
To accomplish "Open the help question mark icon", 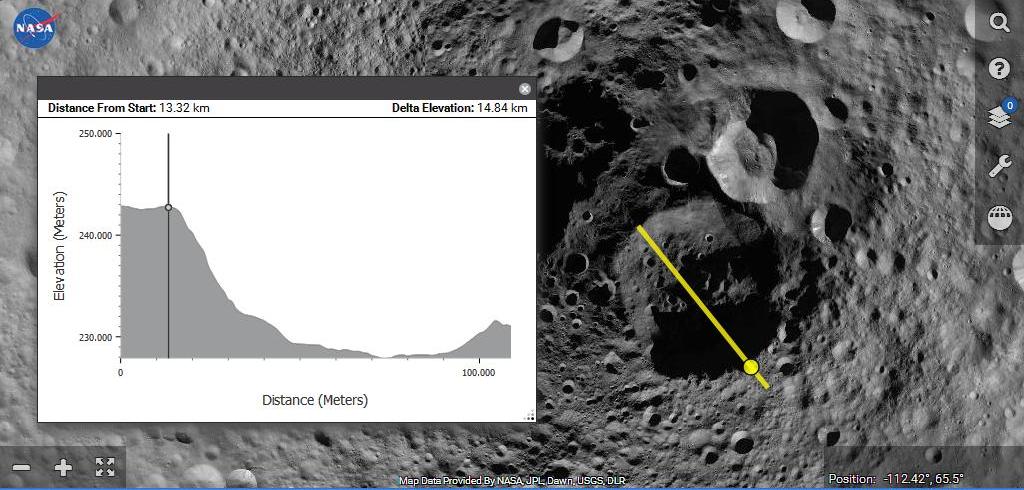I will coord(999,68).
